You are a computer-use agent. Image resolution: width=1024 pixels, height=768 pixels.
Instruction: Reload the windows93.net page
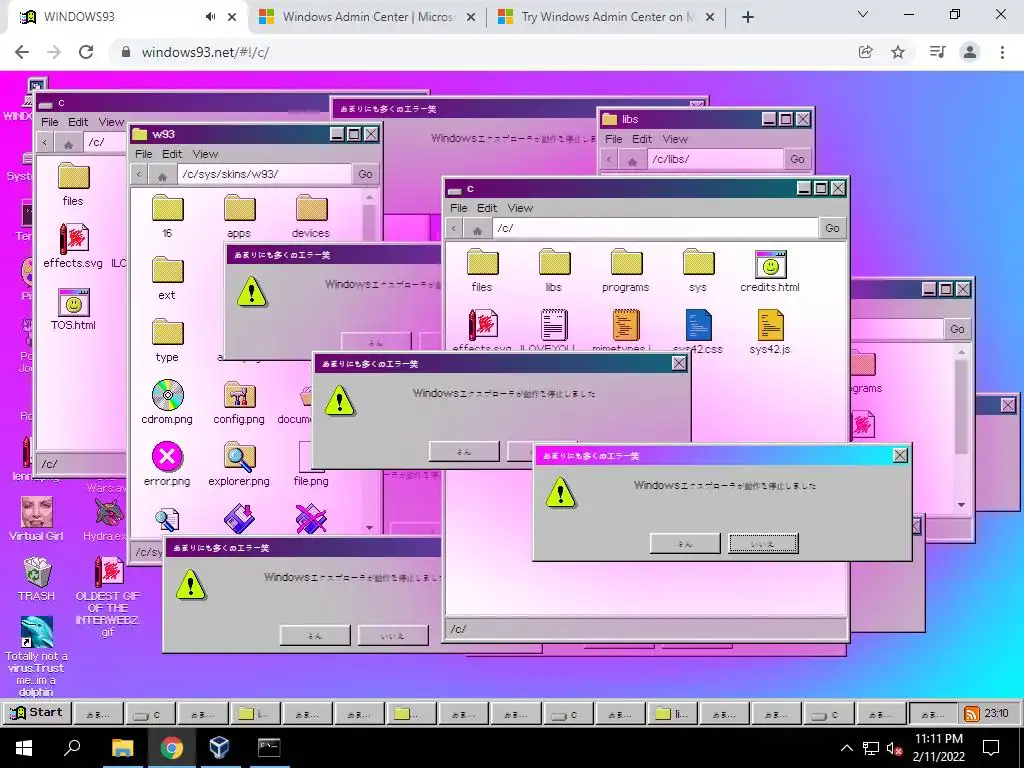click(x=86, y=52)
